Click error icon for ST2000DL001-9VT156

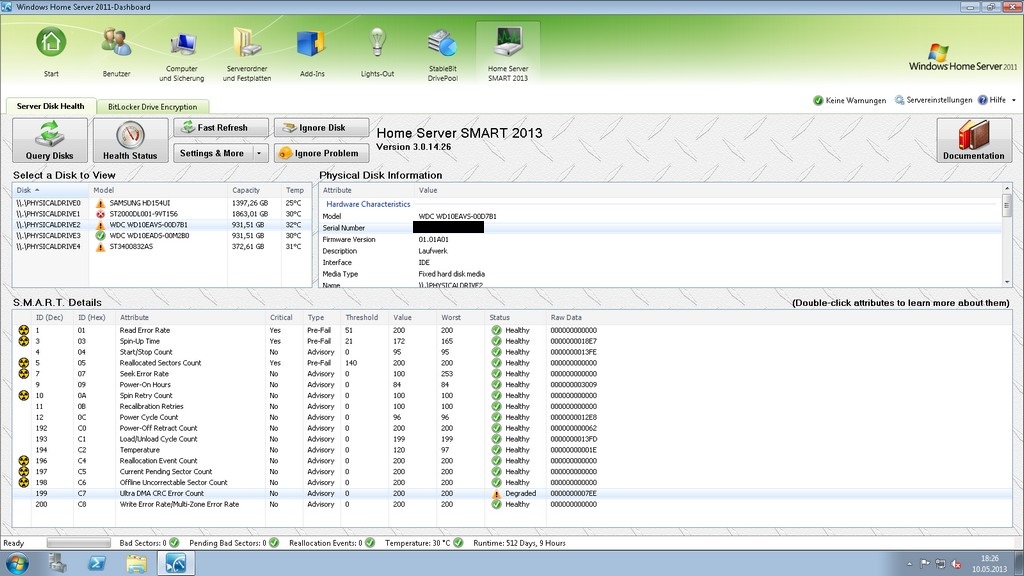pyautogui.click(x=101, y=214)
